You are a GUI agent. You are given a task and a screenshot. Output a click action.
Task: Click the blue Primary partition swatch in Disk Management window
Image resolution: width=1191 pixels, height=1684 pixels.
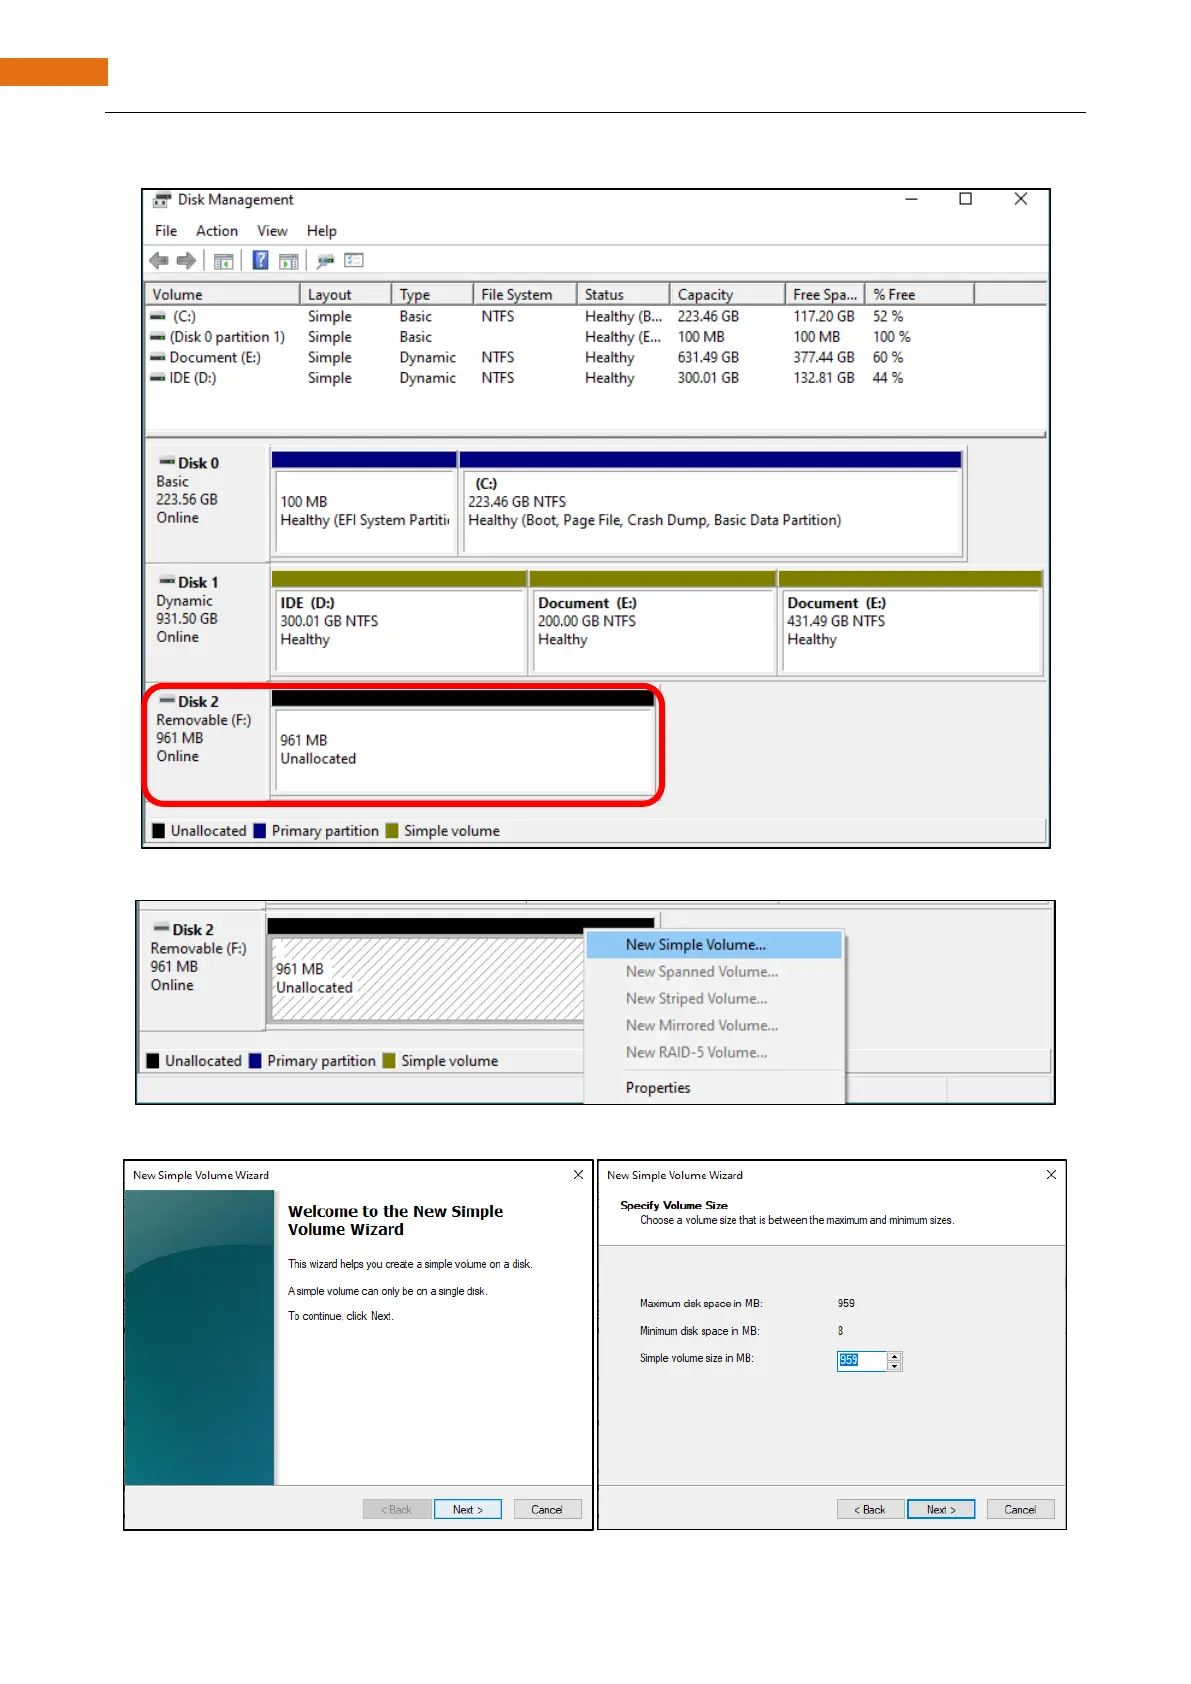(x=260, y=831)
